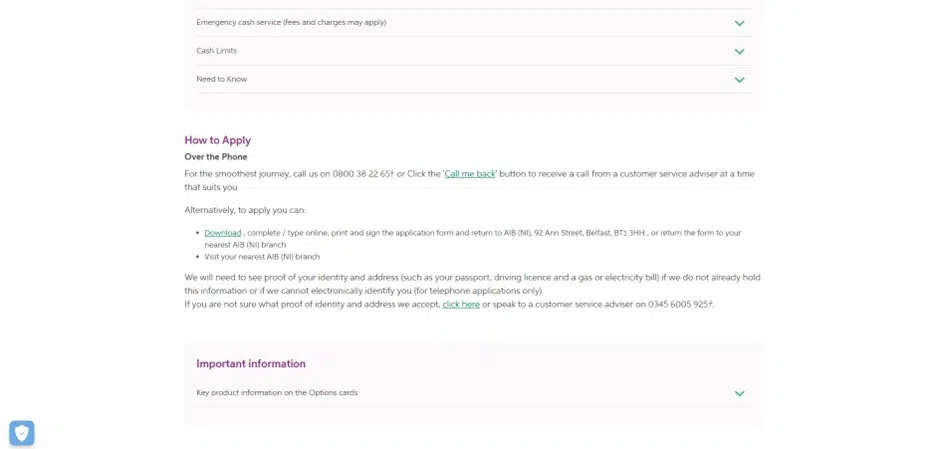Expand the Need to Know row label
Screen dimensions: 941x449
[x=221, y=79]
